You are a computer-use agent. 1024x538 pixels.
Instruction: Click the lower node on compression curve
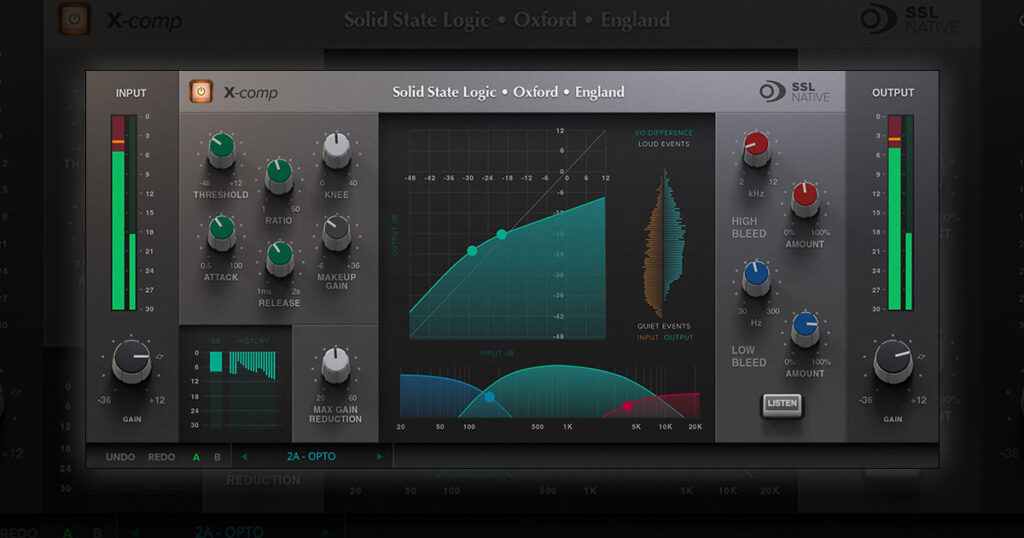pyautogui.click(x=472, y=250)
